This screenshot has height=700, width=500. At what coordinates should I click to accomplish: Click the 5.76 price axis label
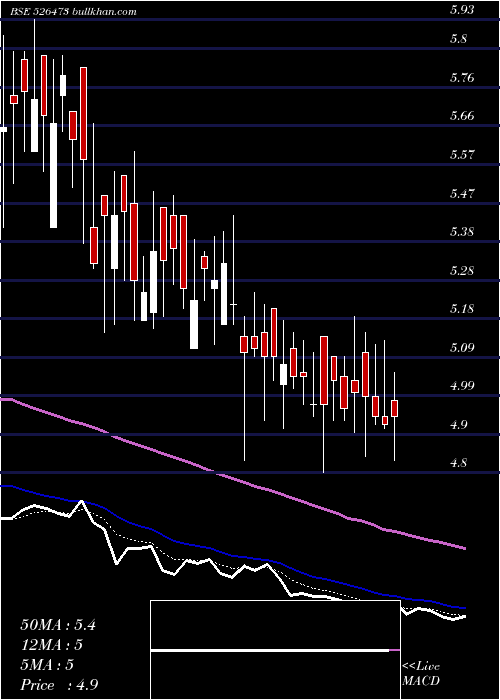(461, 78)
